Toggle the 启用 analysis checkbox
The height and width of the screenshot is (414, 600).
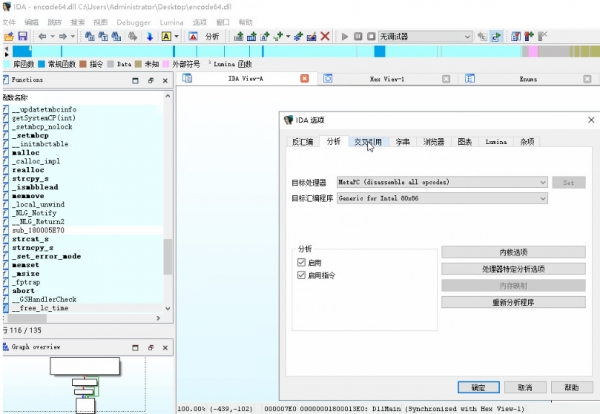click(302, 261)
